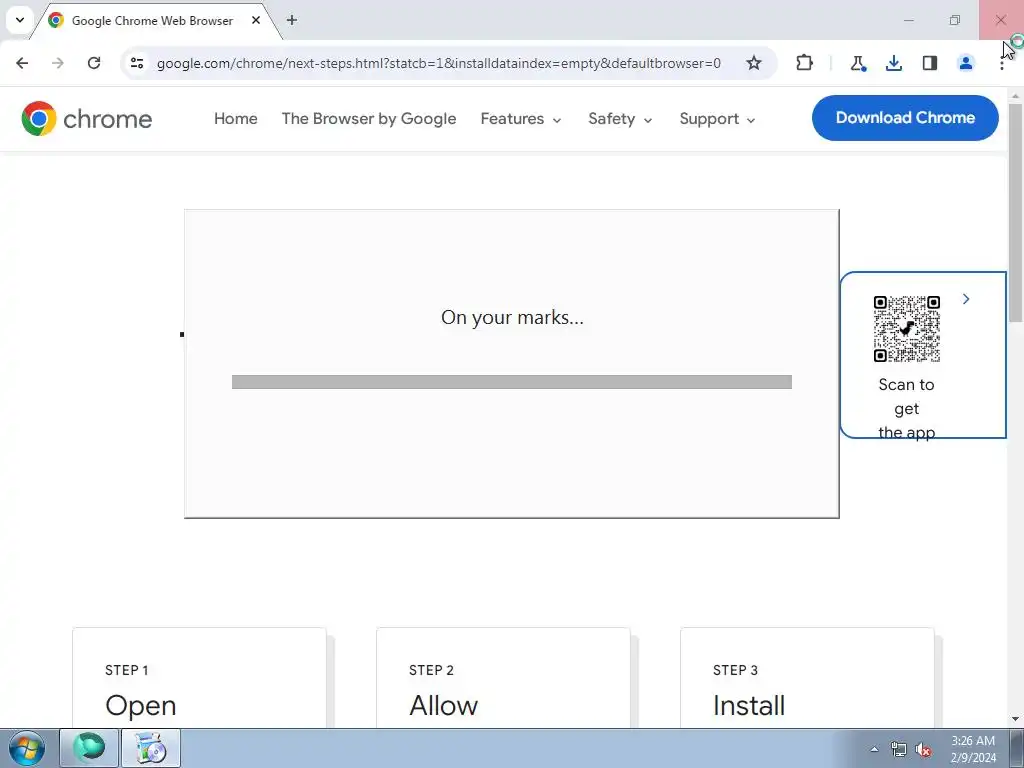The image size is (1024, 768).
Task: Open the profile avatar menu
Action: click(965, 63)
